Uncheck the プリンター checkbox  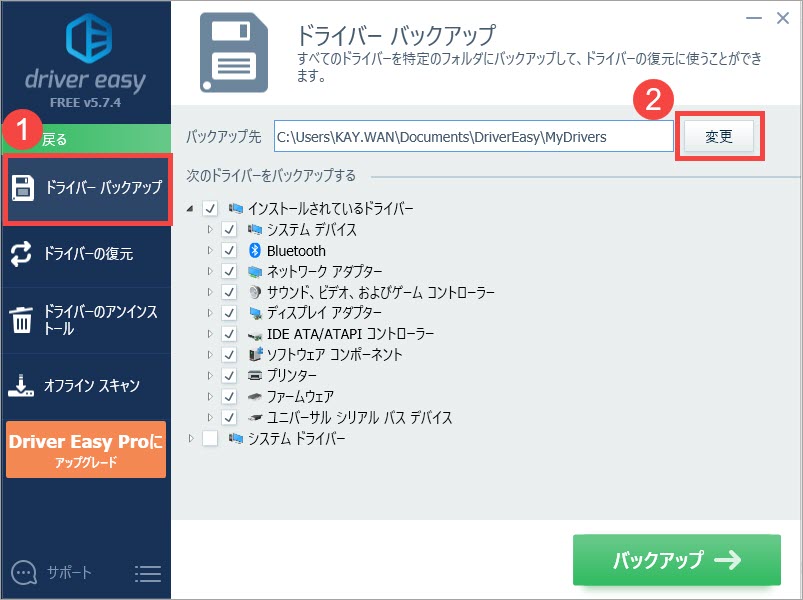(229, 376)
